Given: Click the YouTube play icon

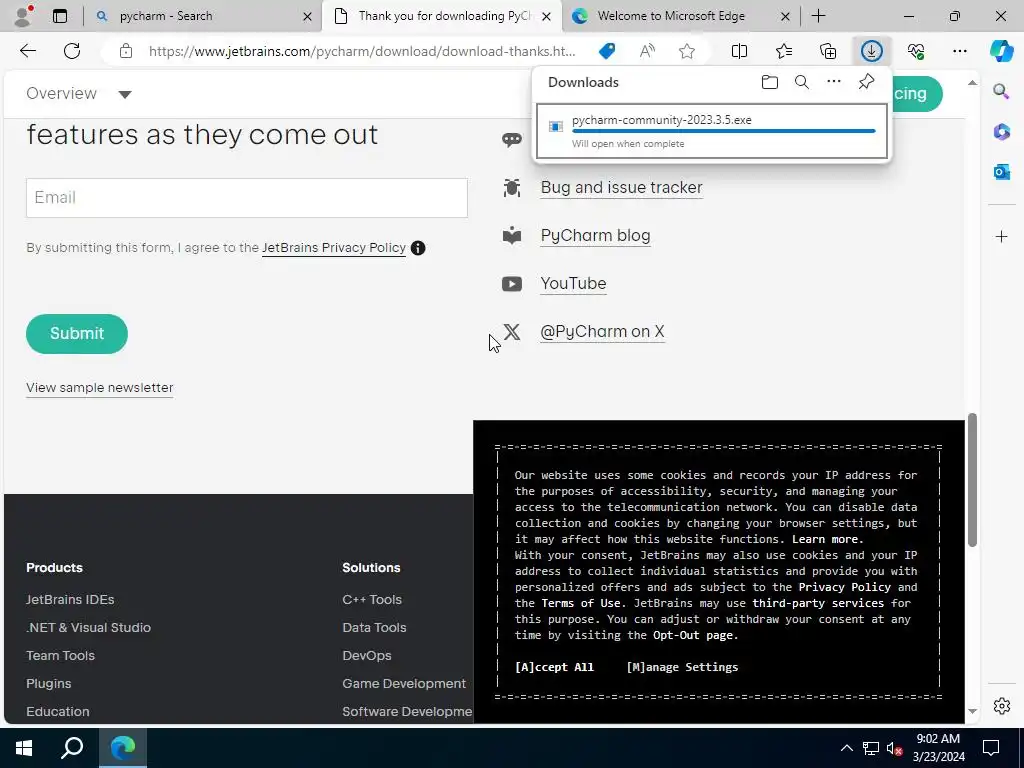Looking at the screenshot, I should coord(511,283).
